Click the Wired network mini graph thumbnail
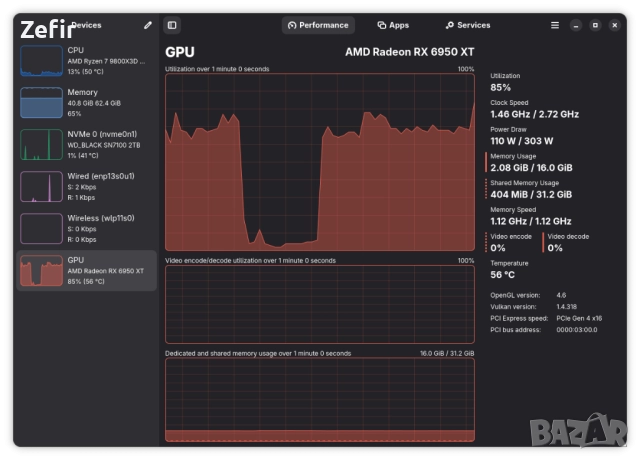This screenshot has height=460, width=640. 41,187
